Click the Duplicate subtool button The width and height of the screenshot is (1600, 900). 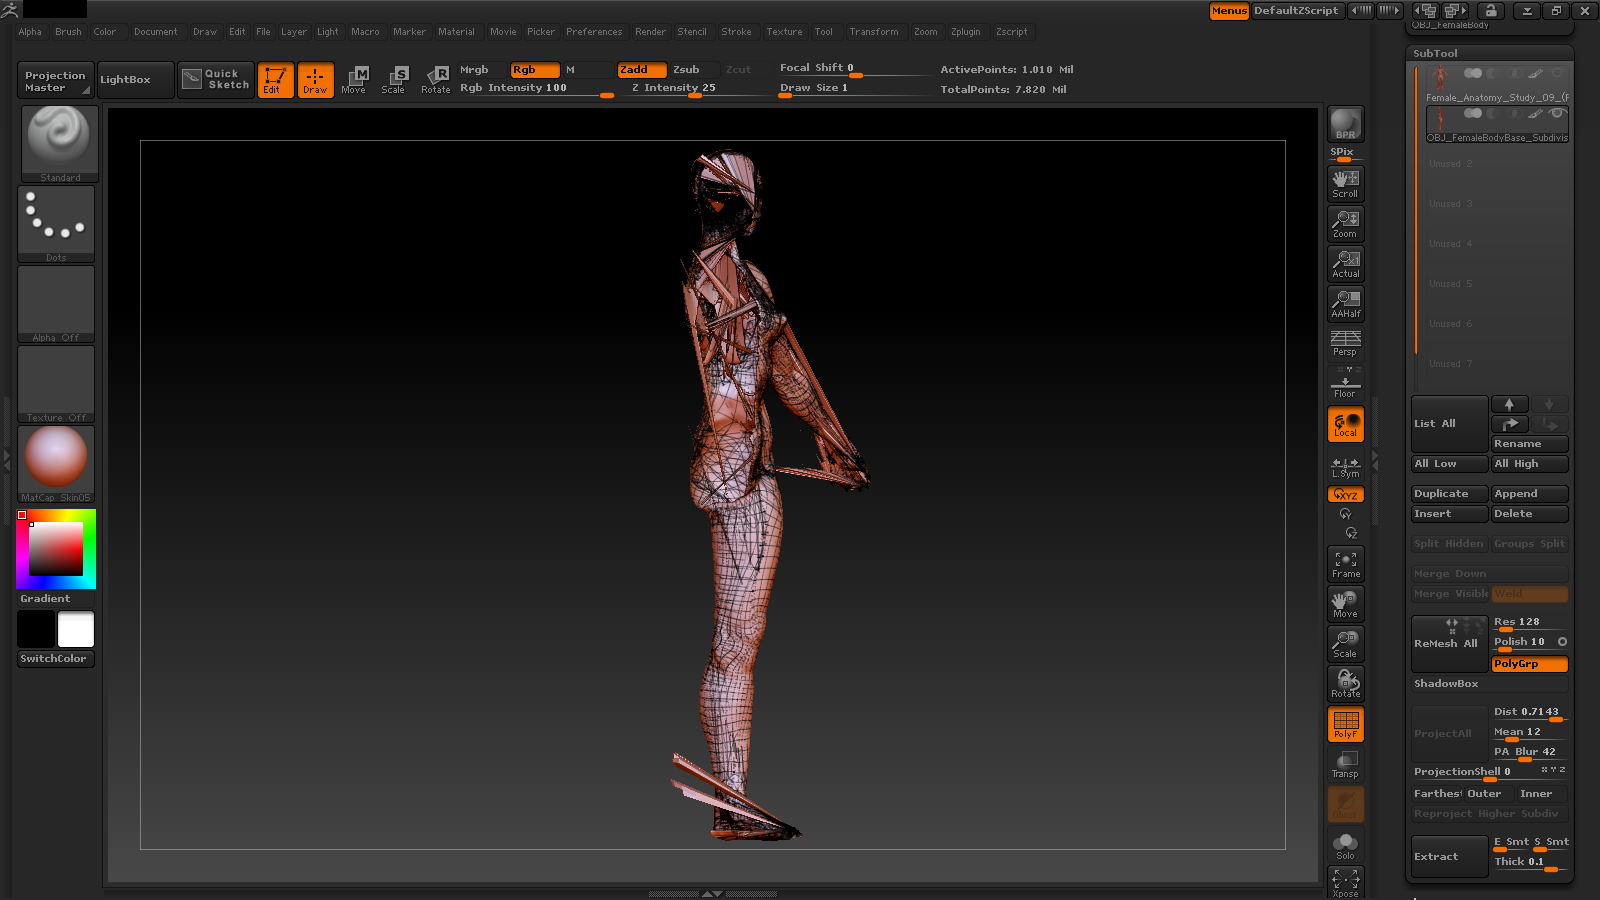[1449, 494]
